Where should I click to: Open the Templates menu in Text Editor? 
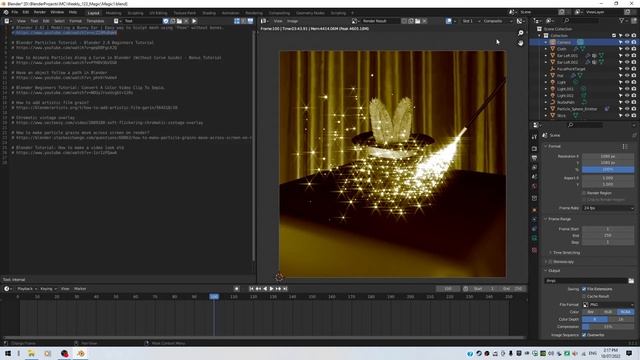(95, 21)
